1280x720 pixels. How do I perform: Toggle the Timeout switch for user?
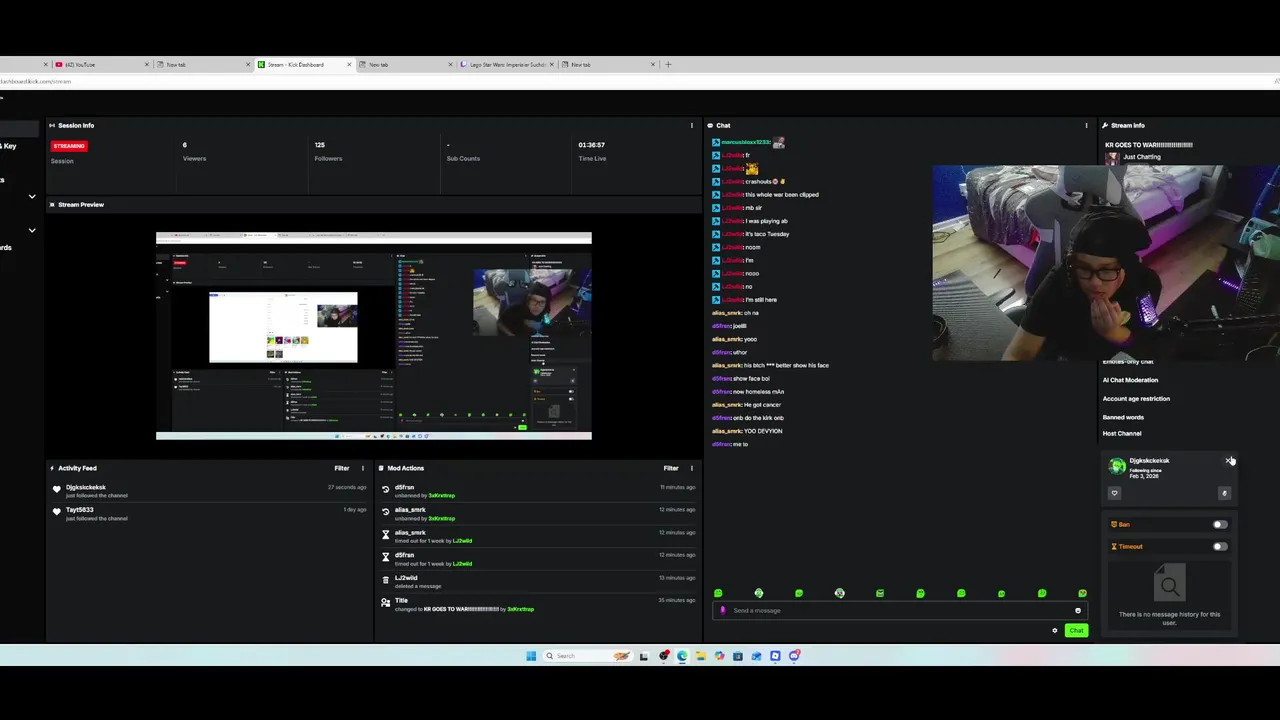(1220, 546)
